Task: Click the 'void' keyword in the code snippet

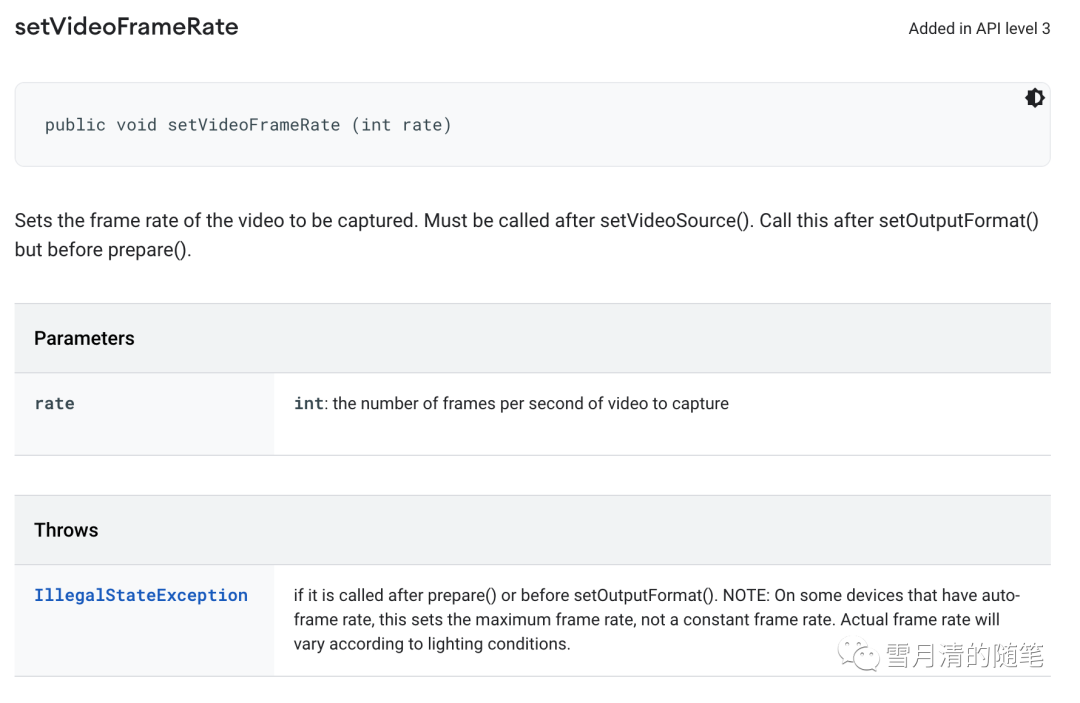Action: pos(136,125)
